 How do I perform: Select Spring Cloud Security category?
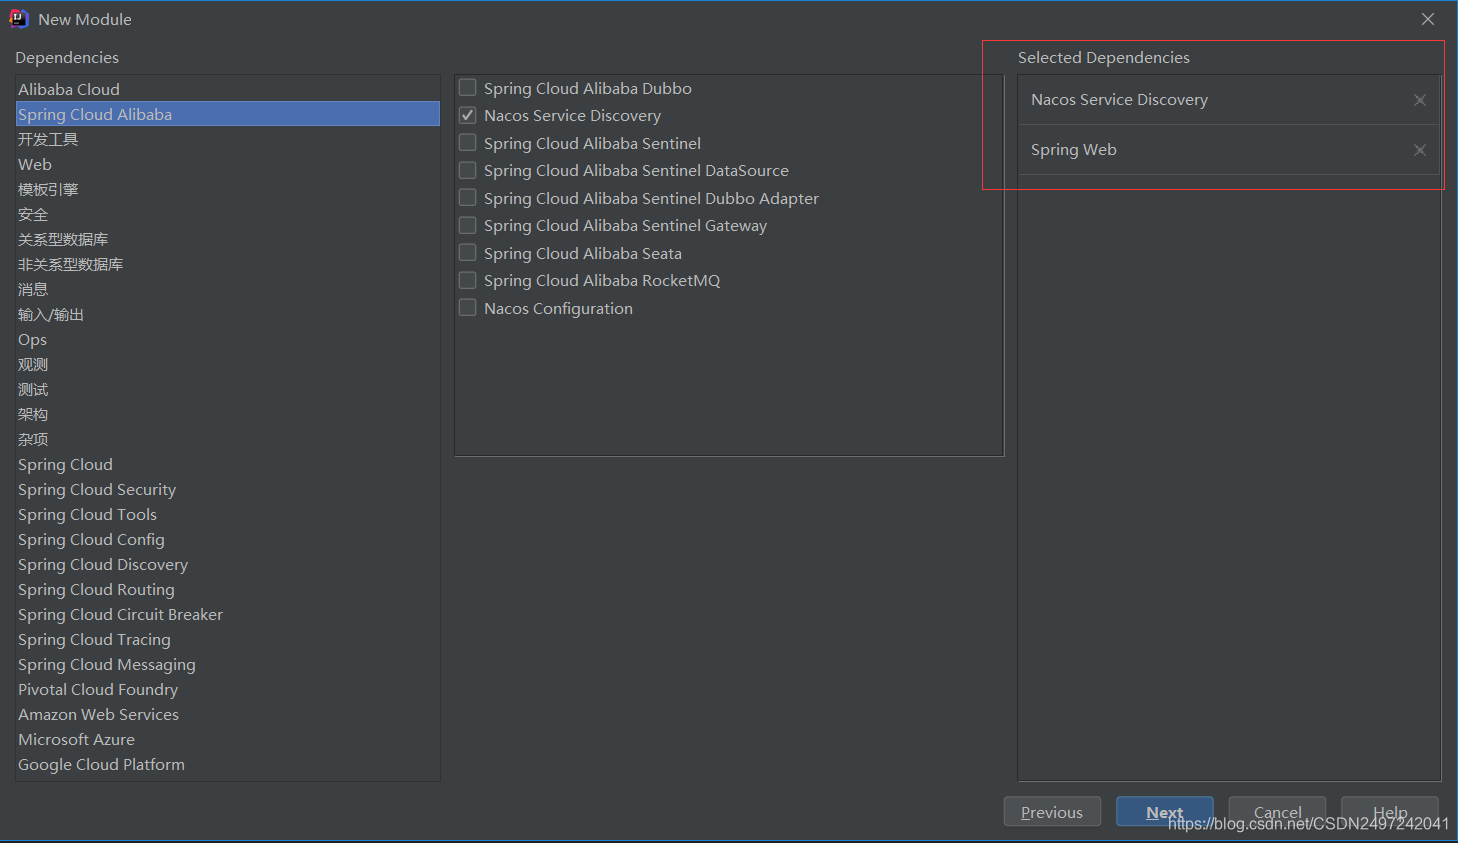coord(228,489)
